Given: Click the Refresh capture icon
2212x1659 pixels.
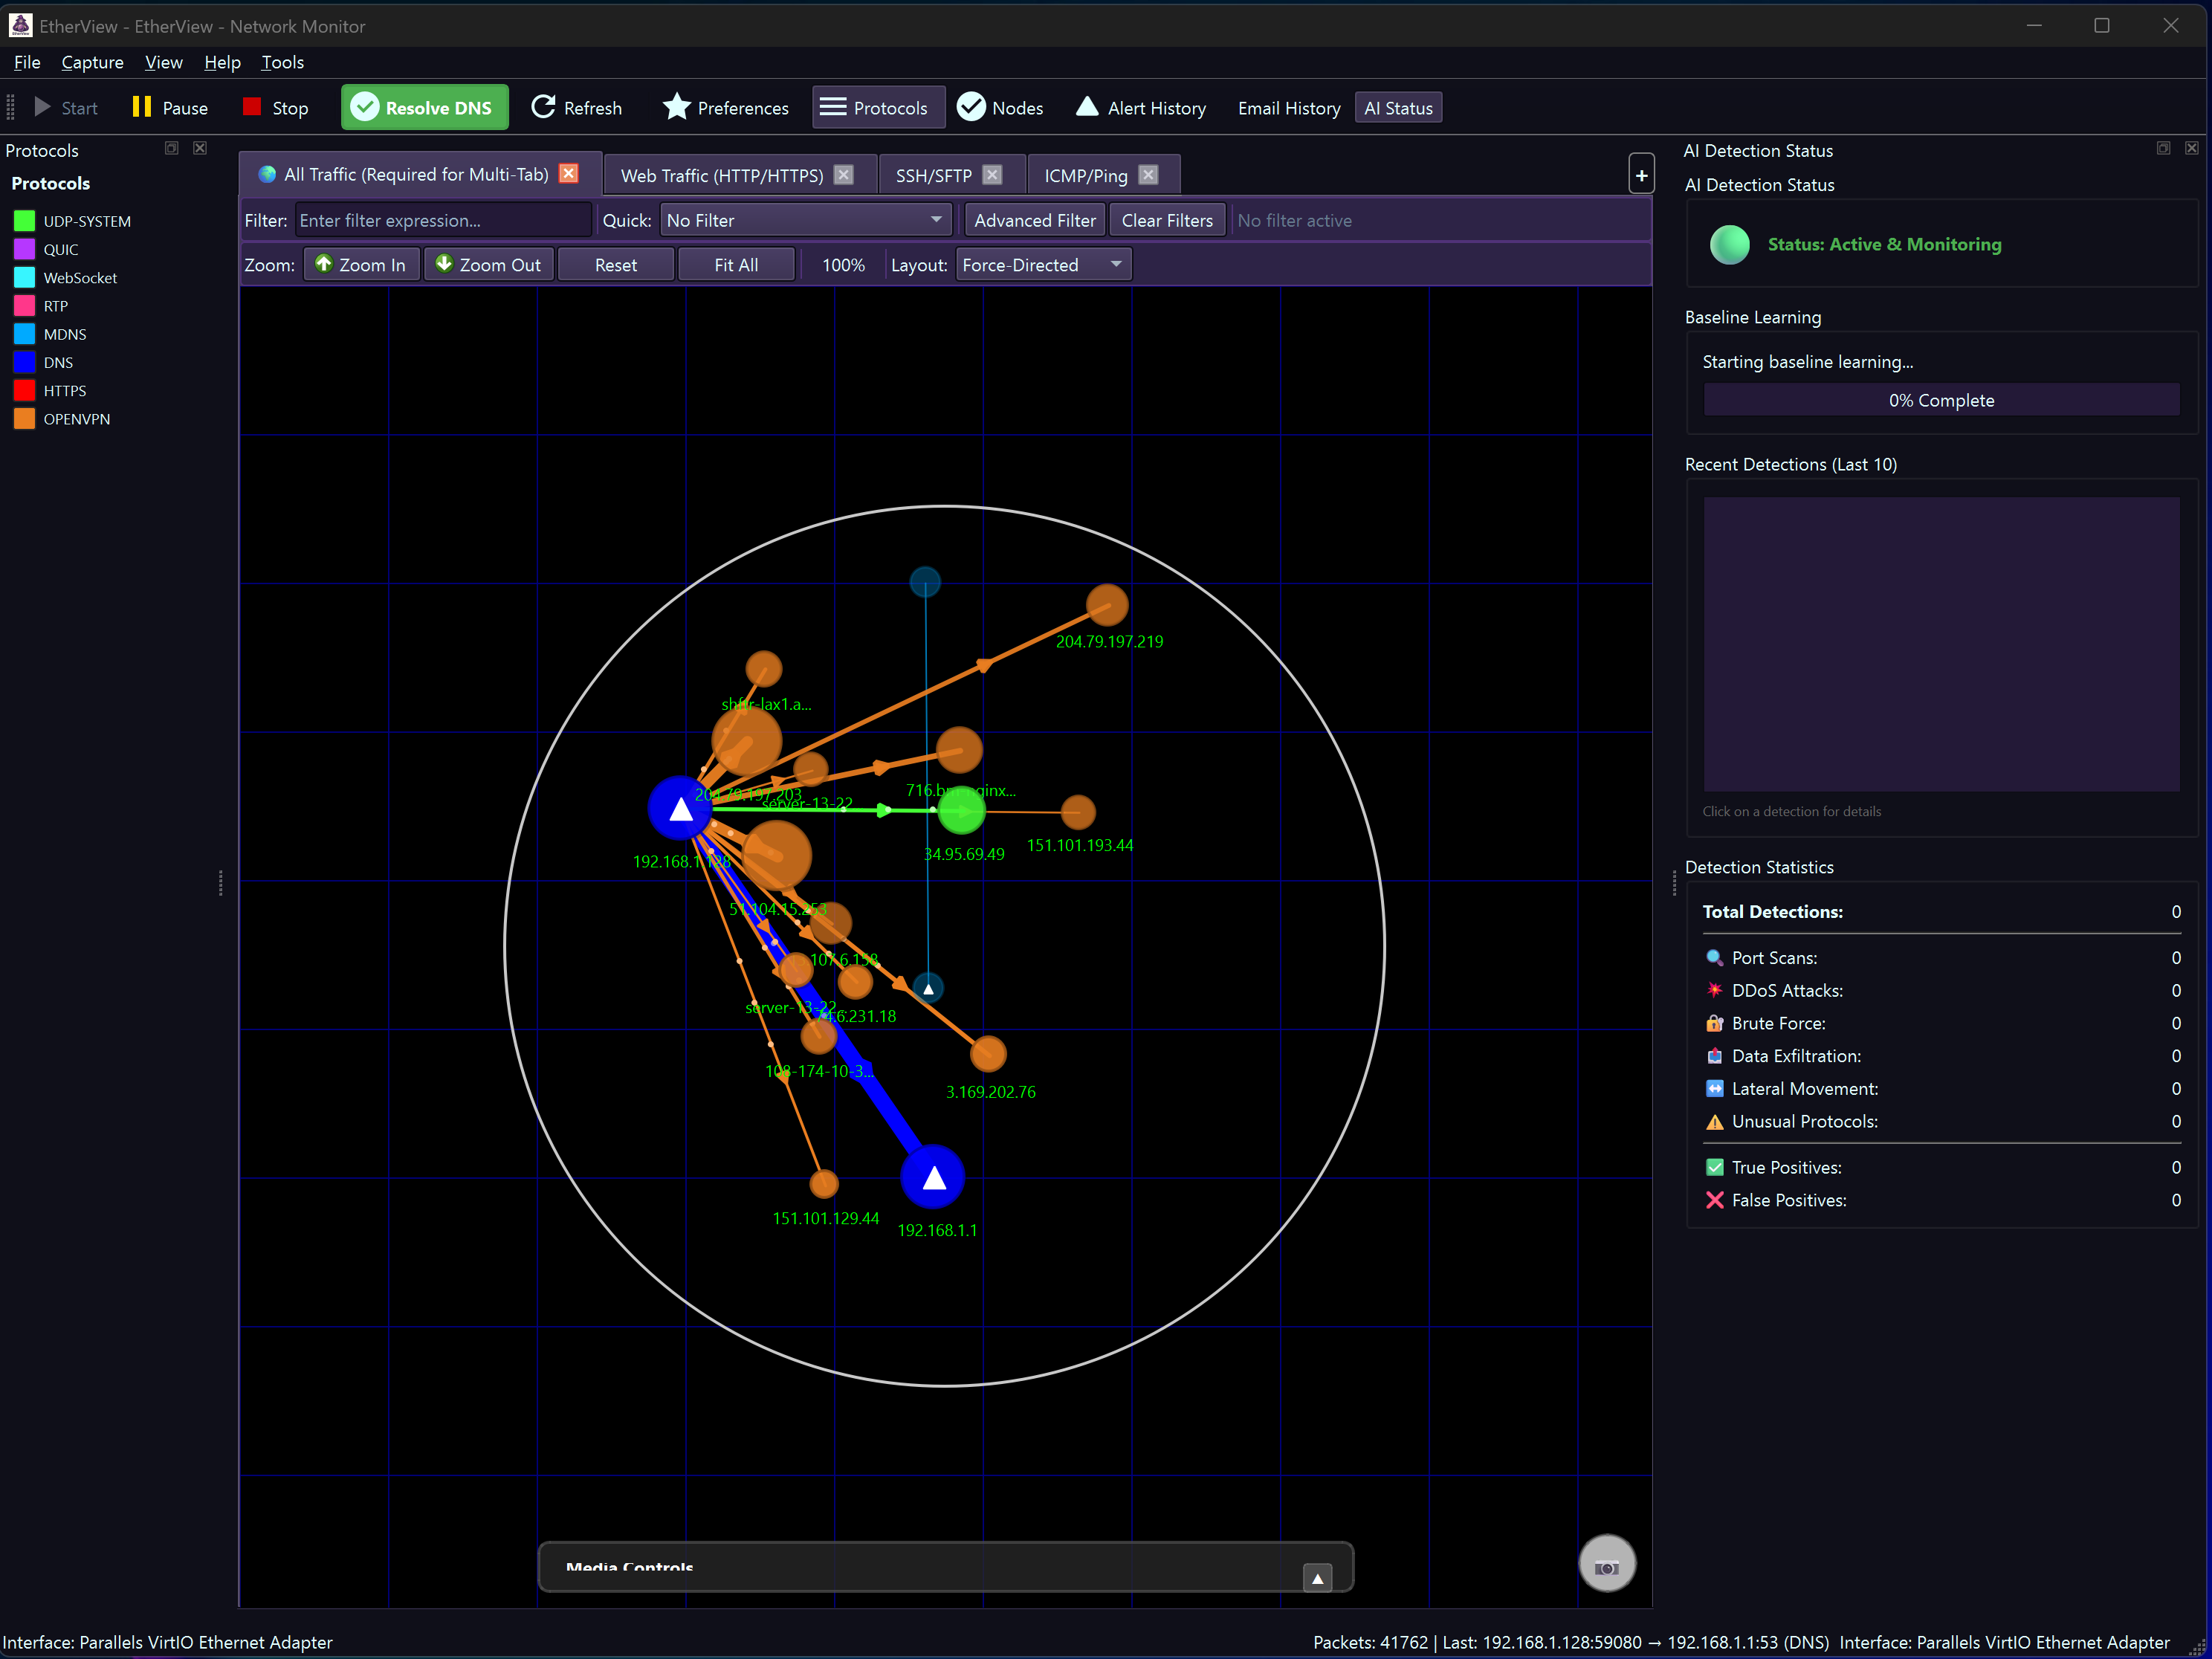Looking at the screenshot, I should [x=545, y=107].
